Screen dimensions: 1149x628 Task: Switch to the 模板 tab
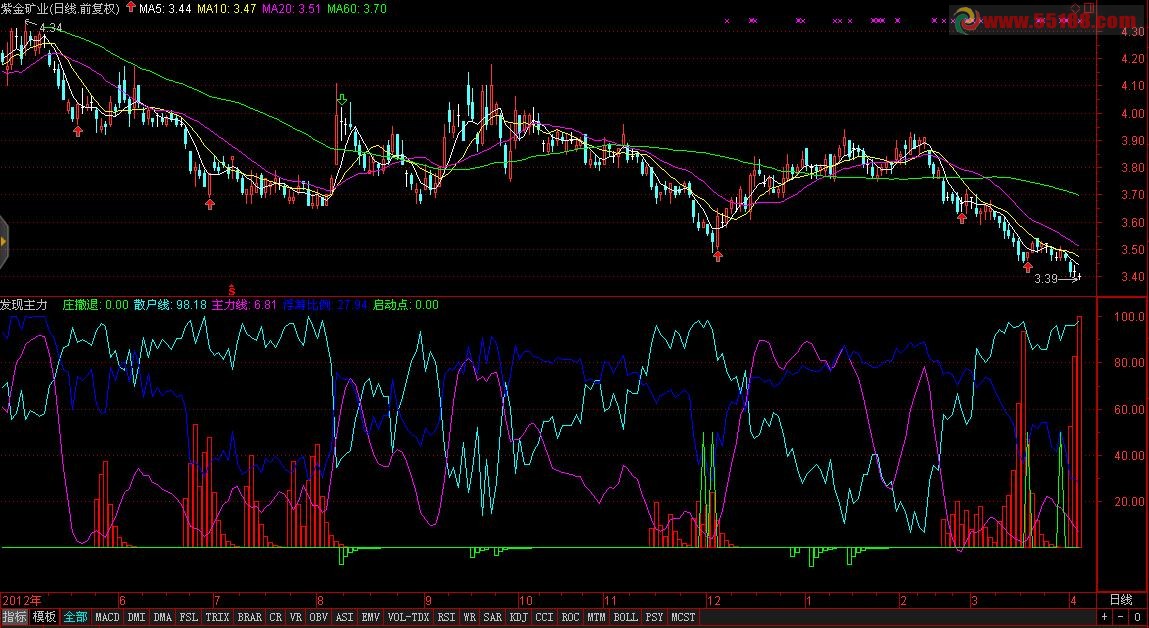[x=44, y=617]
